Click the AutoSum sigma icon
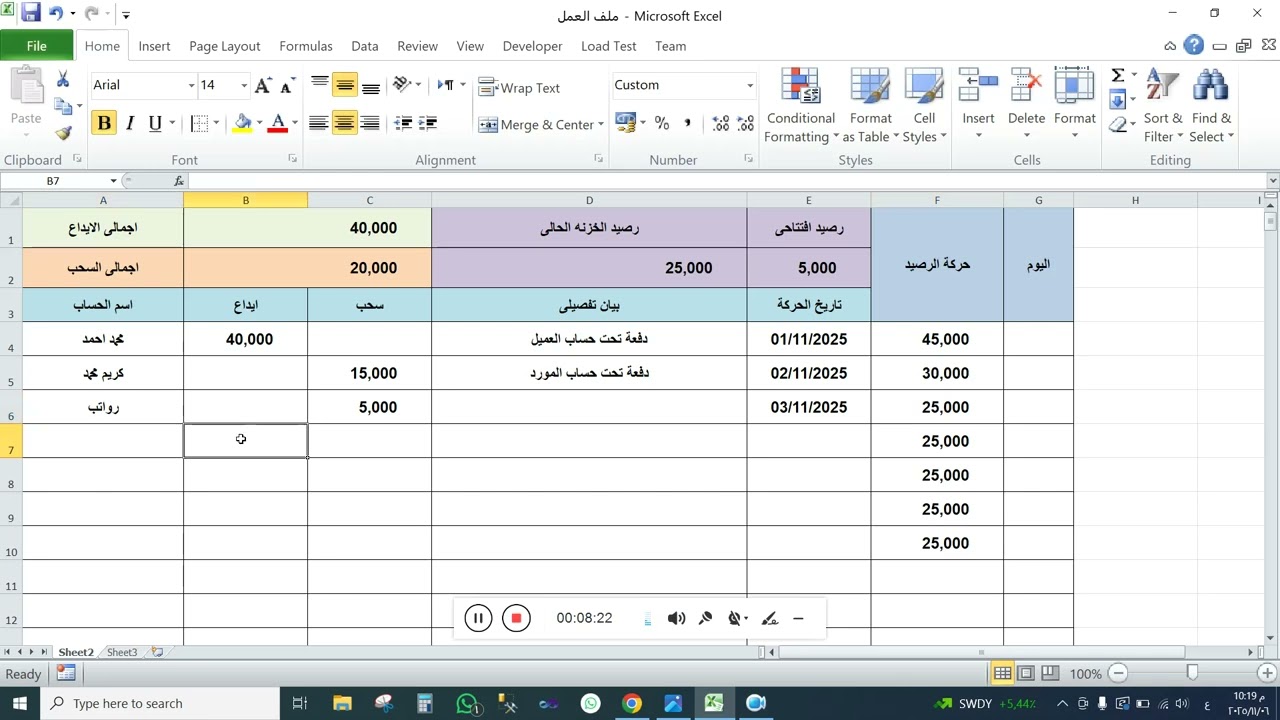This screenshot has width=1280, height=720. click(x=1118, y=76)
